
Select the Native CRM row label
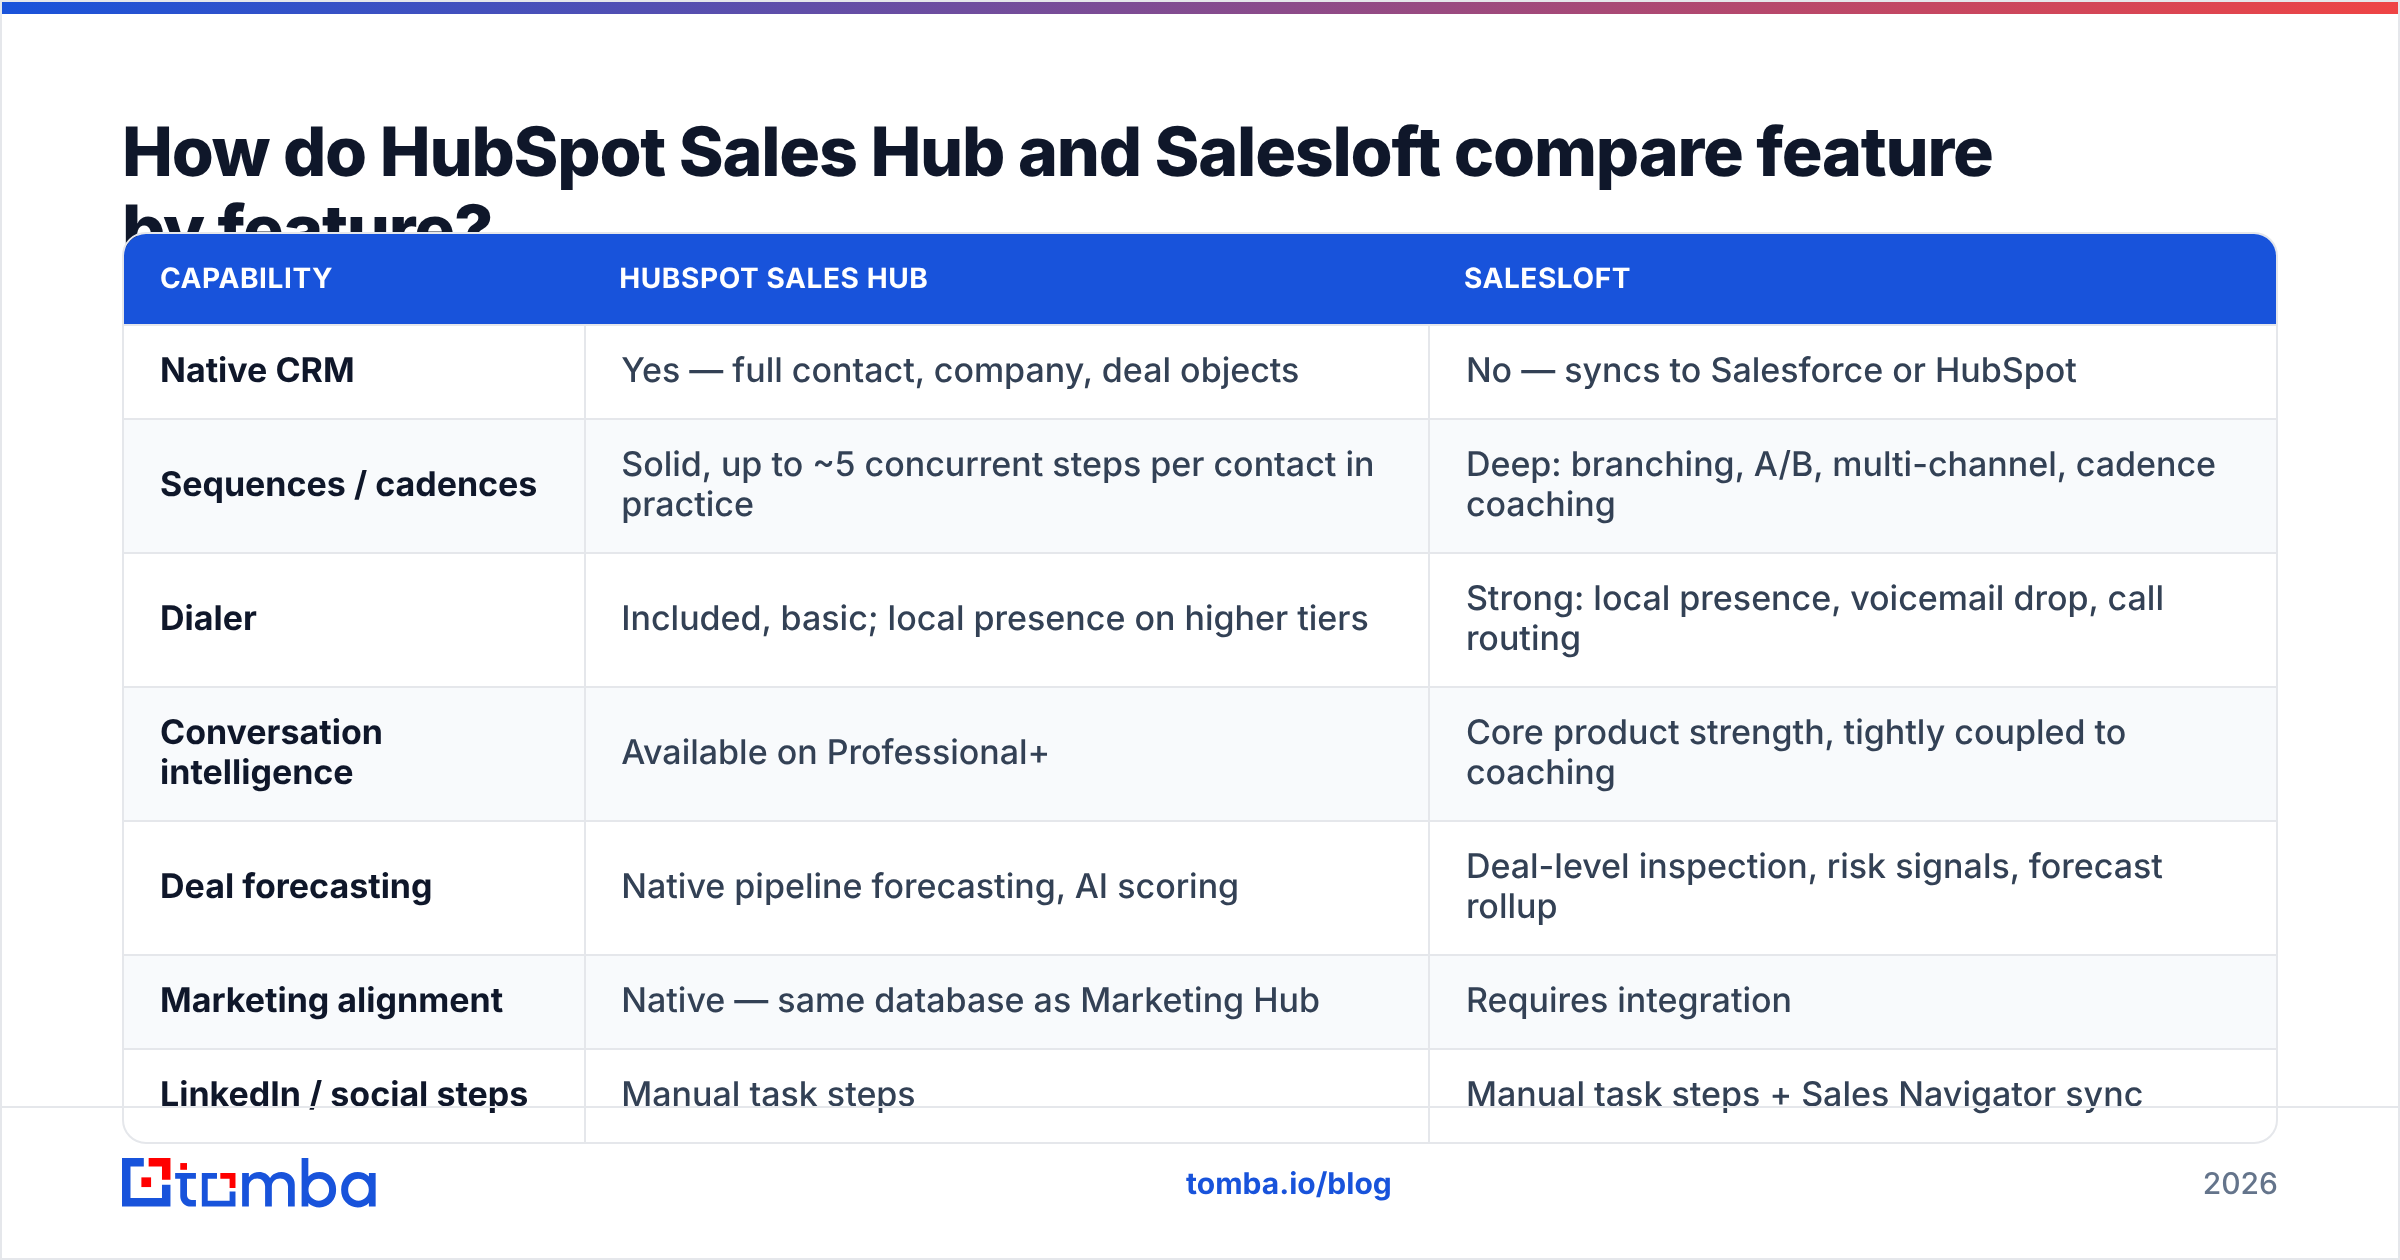[257, 370]
